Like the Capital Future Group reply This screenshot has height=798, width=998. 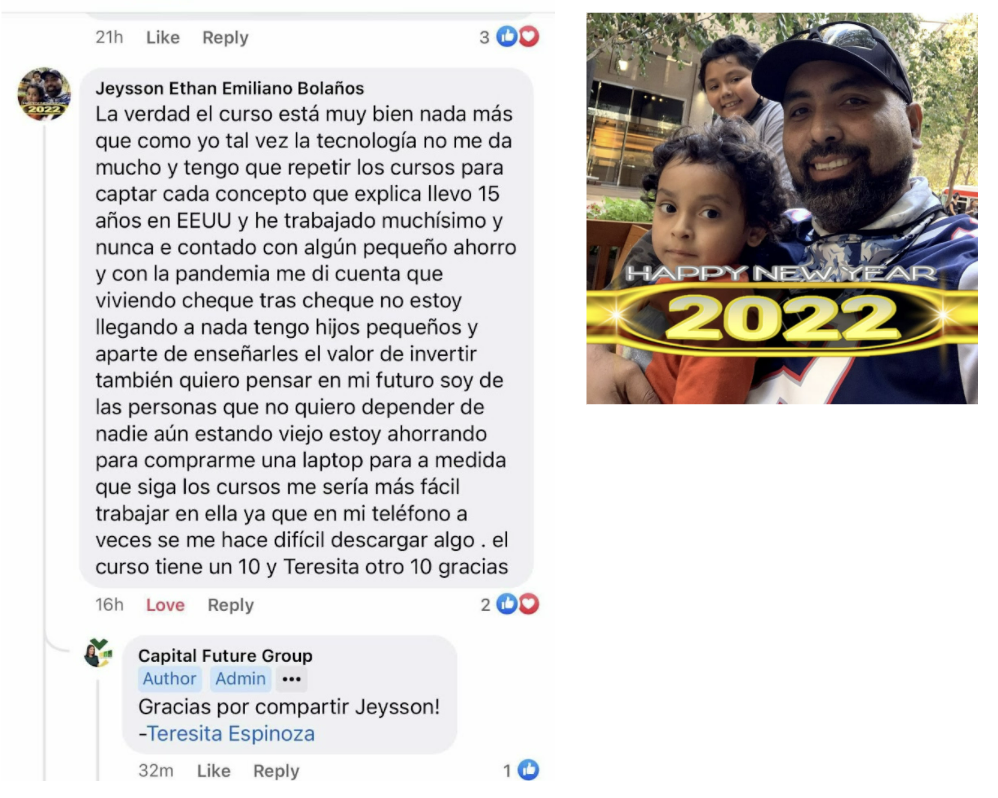214,771
